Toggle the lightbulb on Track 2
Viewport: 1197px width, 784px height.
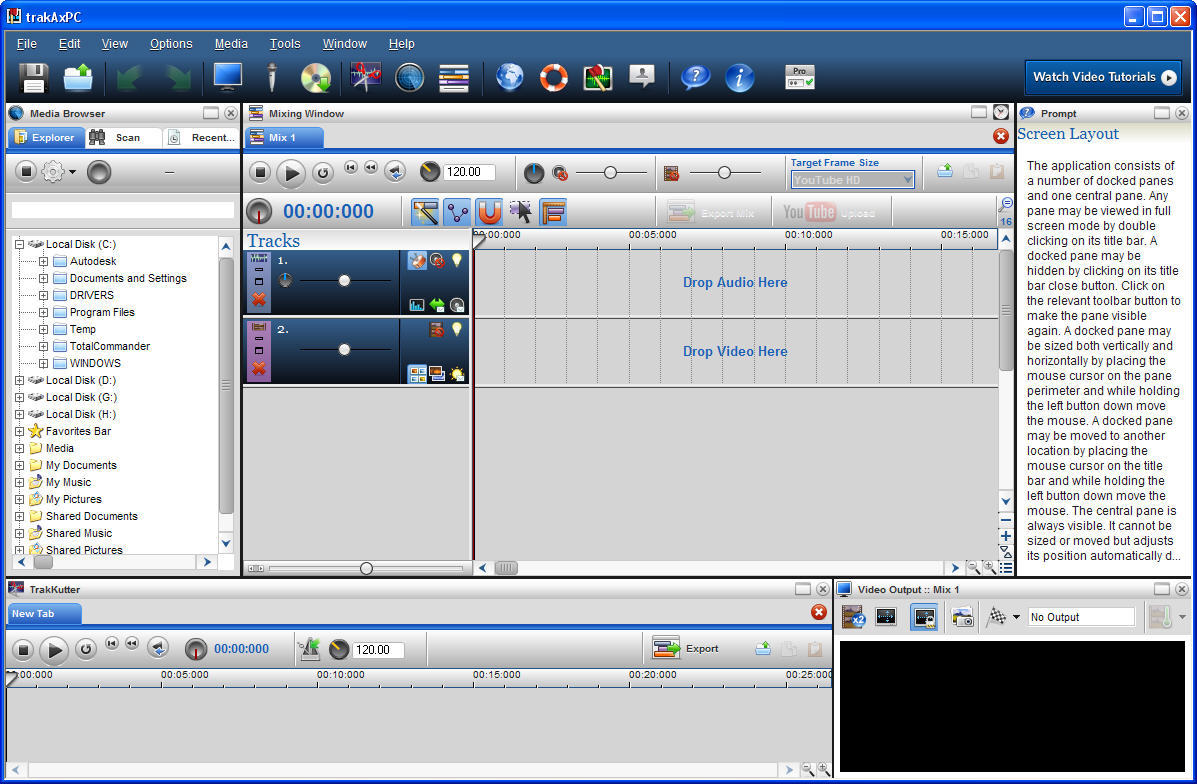click(459, 328)
